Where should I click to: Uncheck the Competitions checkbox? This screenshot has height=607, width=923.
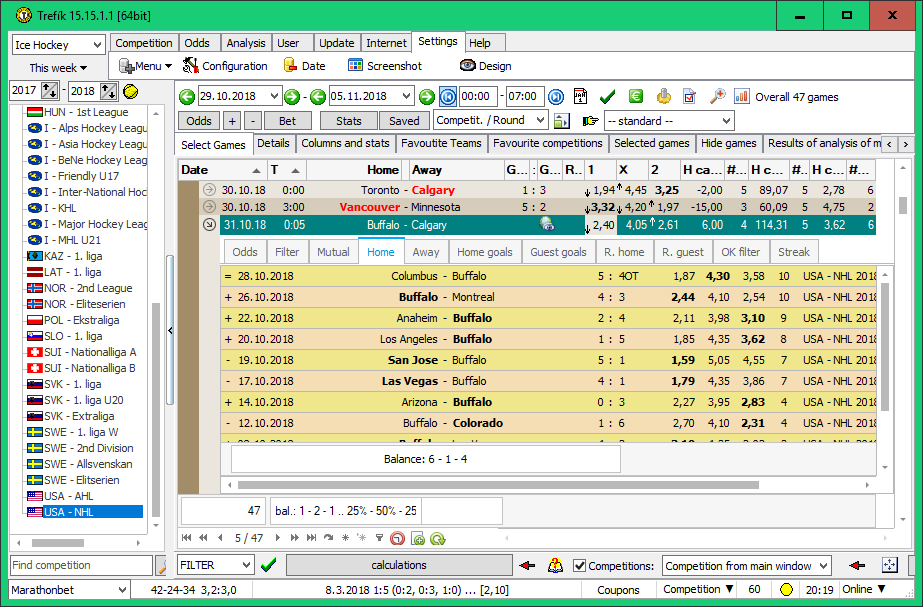point(580,566)
